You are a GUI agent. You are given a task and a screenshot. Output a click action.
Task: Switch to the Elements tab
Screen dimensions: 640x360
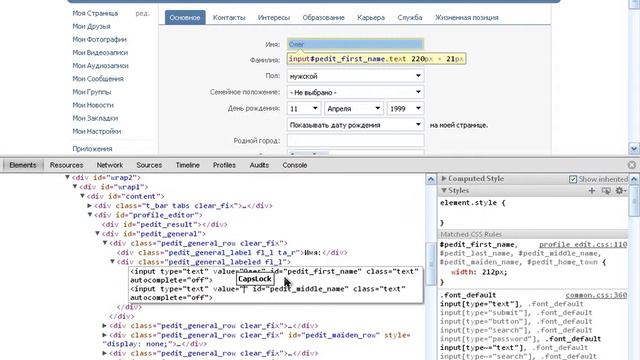[x=23, y=165]
